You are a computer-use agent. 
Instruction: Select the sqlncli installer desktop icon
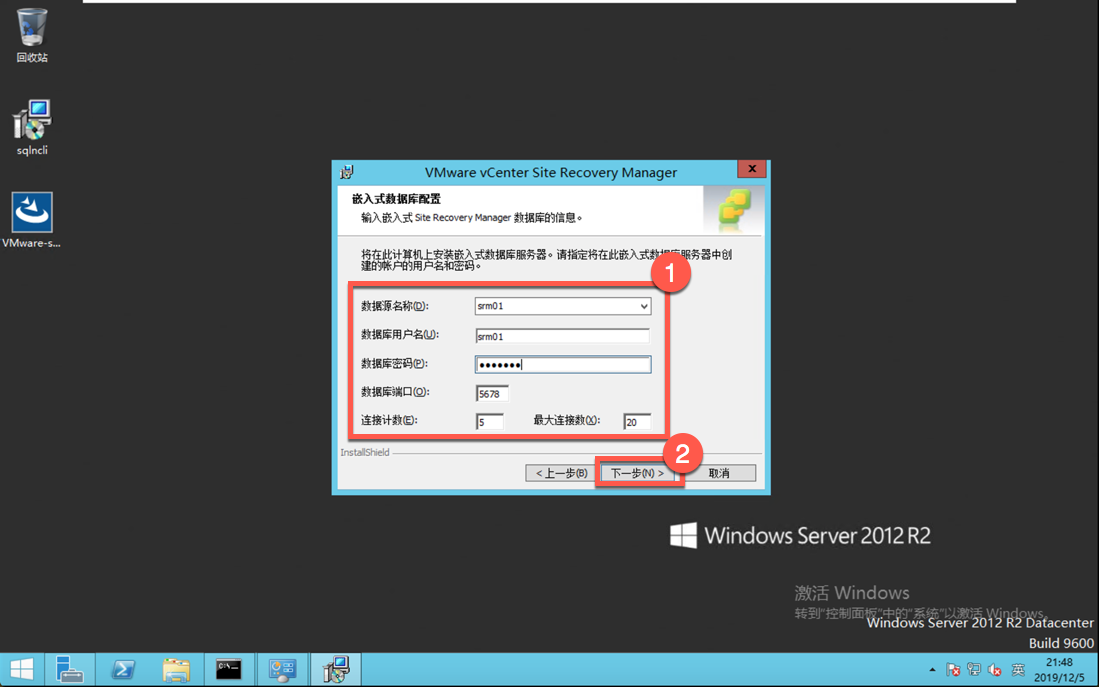pos(32,128)
